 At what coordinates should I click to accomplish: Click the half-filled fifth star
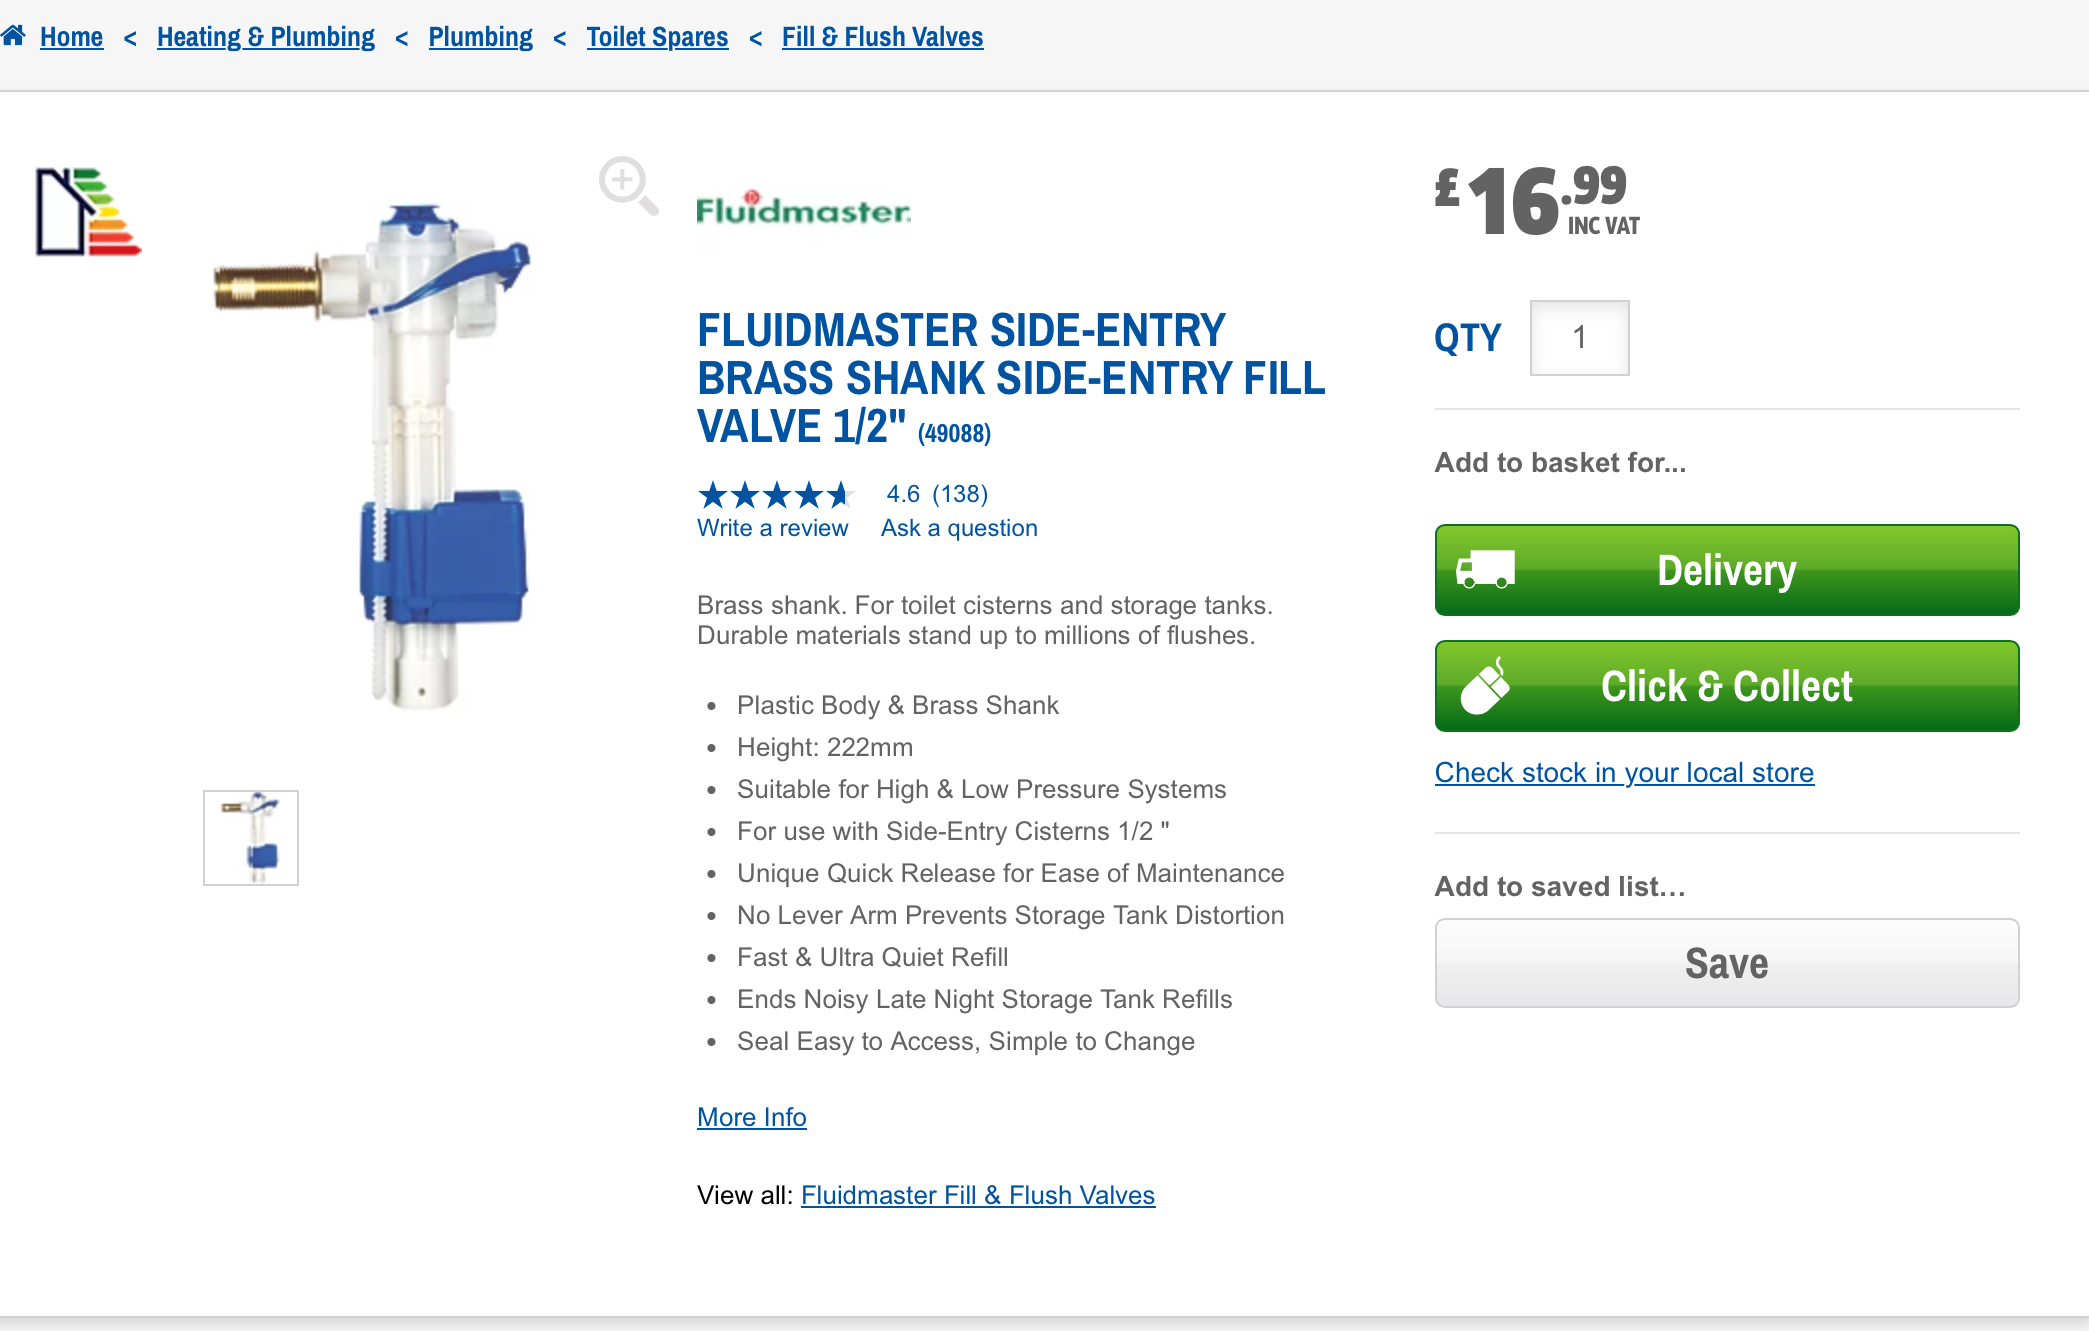tap(841, 494)
